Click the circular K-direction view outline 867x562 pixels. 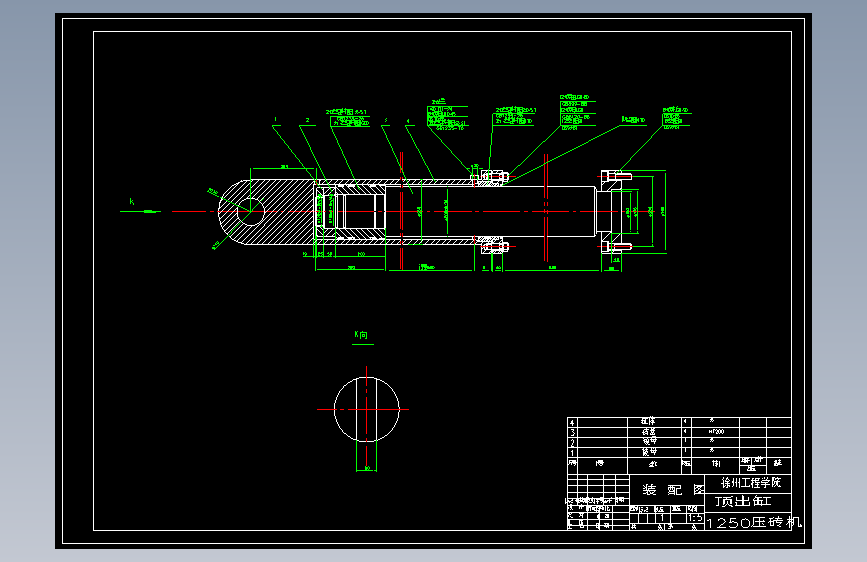click(367, 409)
